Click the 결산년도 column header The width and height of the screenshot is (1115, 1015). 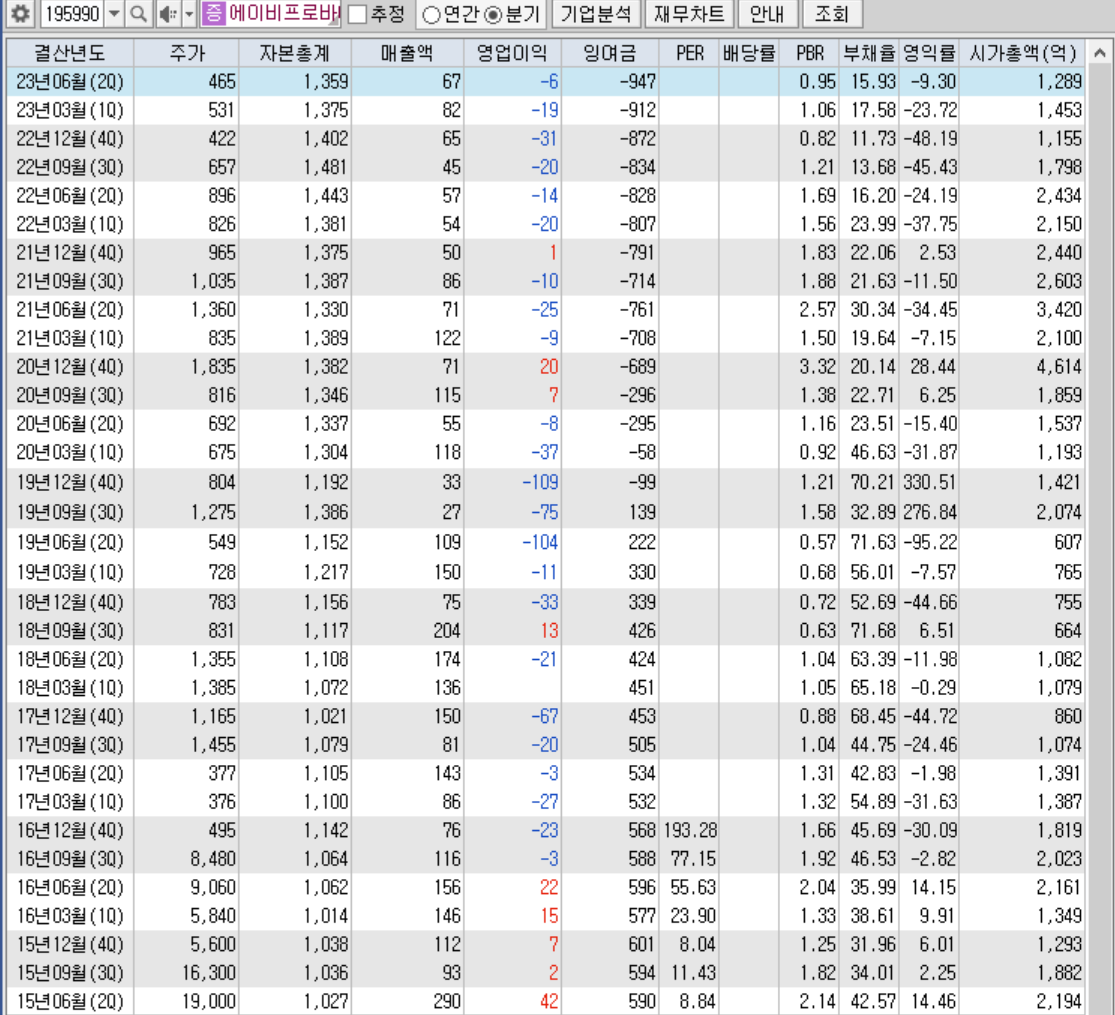pyautogui.click(x=70, y=53)
